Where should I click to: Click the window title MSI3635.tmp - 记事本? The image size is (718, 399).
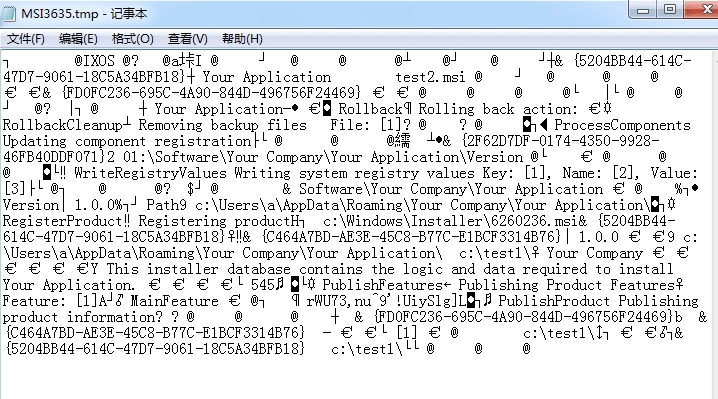[x=84, y=14]
